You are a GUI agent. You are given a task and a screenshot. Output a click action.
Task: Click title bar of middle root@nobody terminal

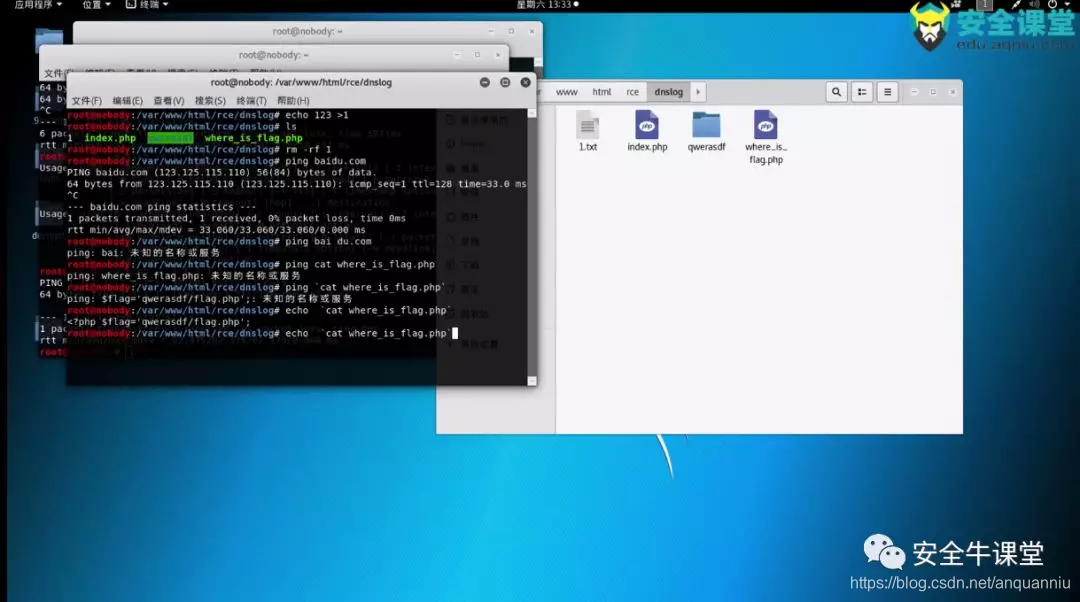(273, 54)
